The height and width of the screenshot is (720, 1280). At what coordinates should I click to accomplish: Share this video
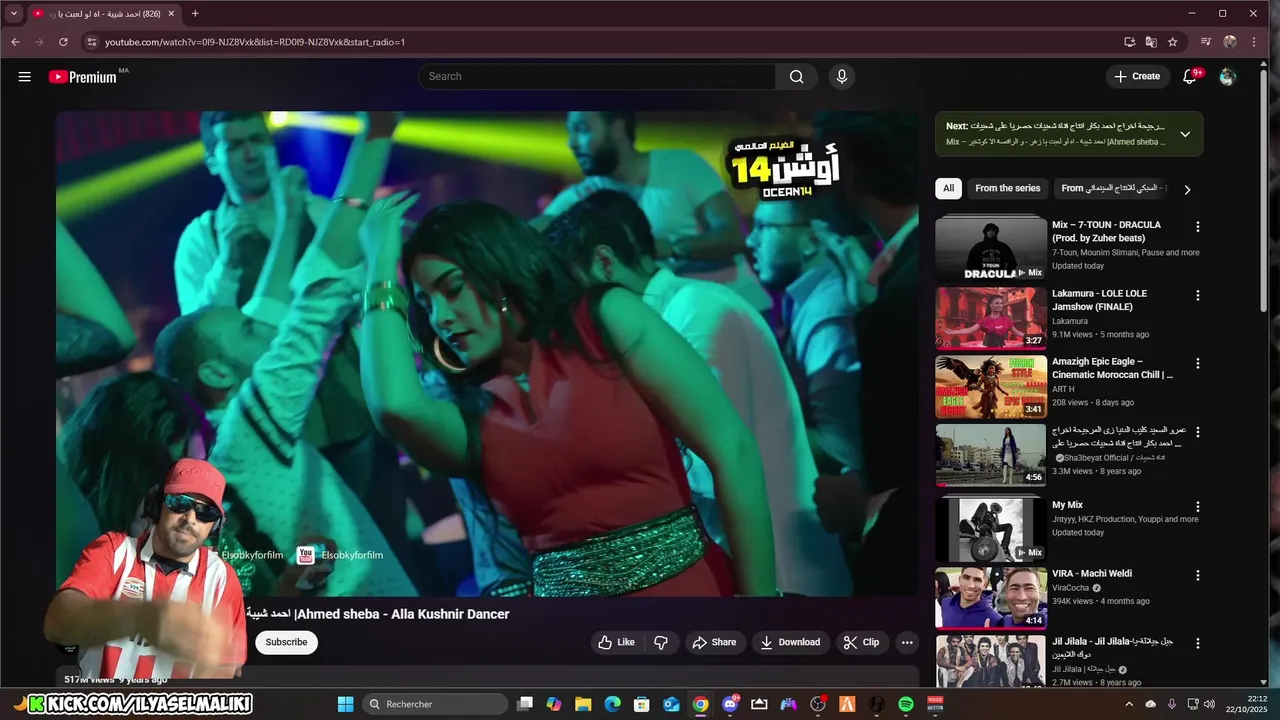point(714,642)
